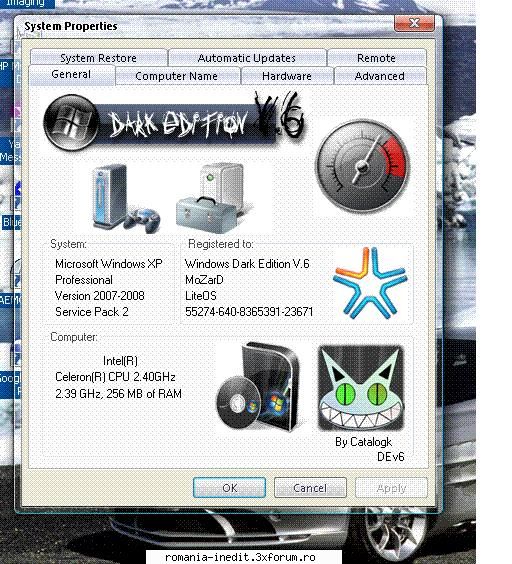Screen dimensions: 512x564
Task: Click the 2.39 GHz, 256 MB of RAM text
Action: 118,394
